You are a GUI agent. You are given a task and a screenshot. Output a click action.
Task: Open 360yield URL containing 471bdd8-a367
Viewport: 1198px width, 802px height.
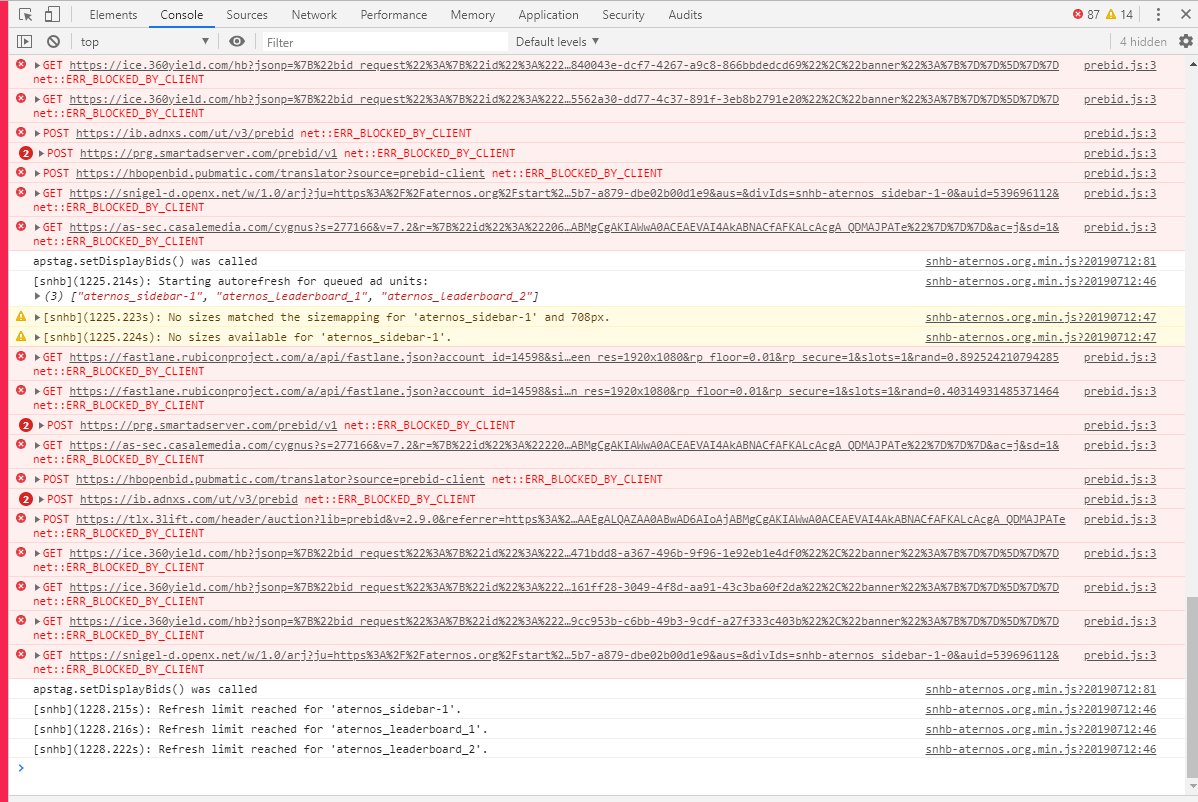pyautogui.click(x=564, y=553)
